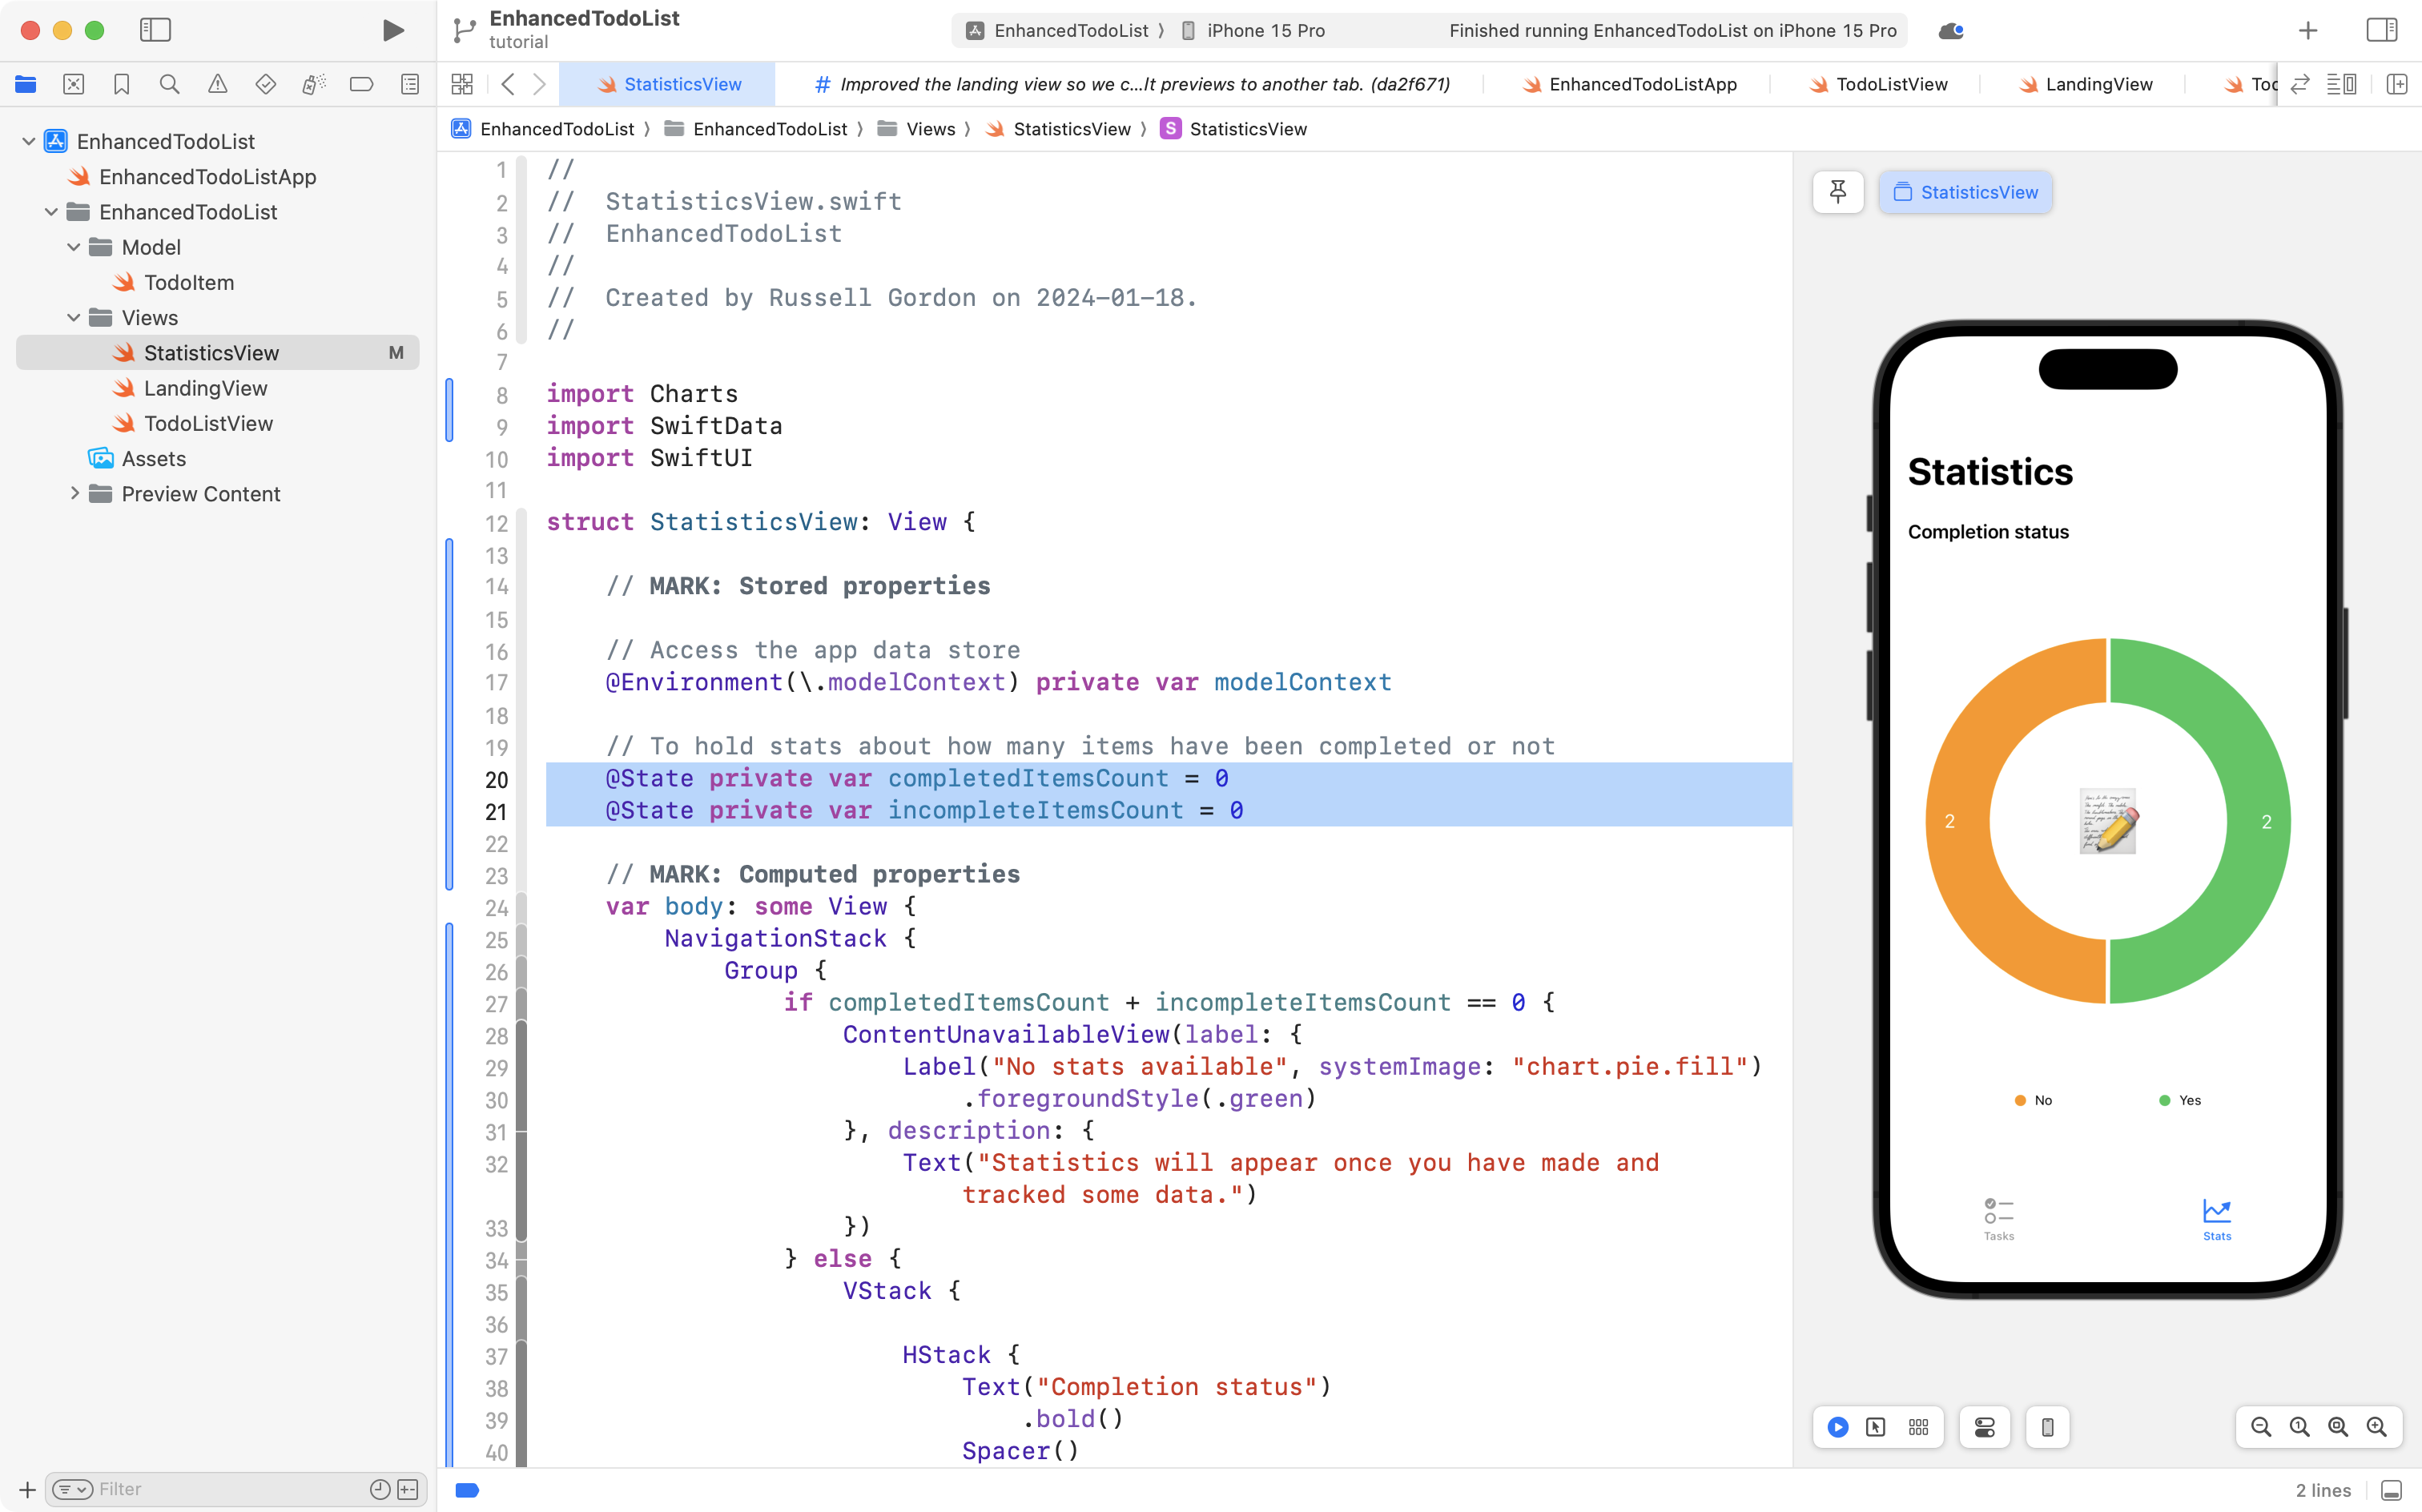Expand the Preview Content folder

[x=75, y=493]
